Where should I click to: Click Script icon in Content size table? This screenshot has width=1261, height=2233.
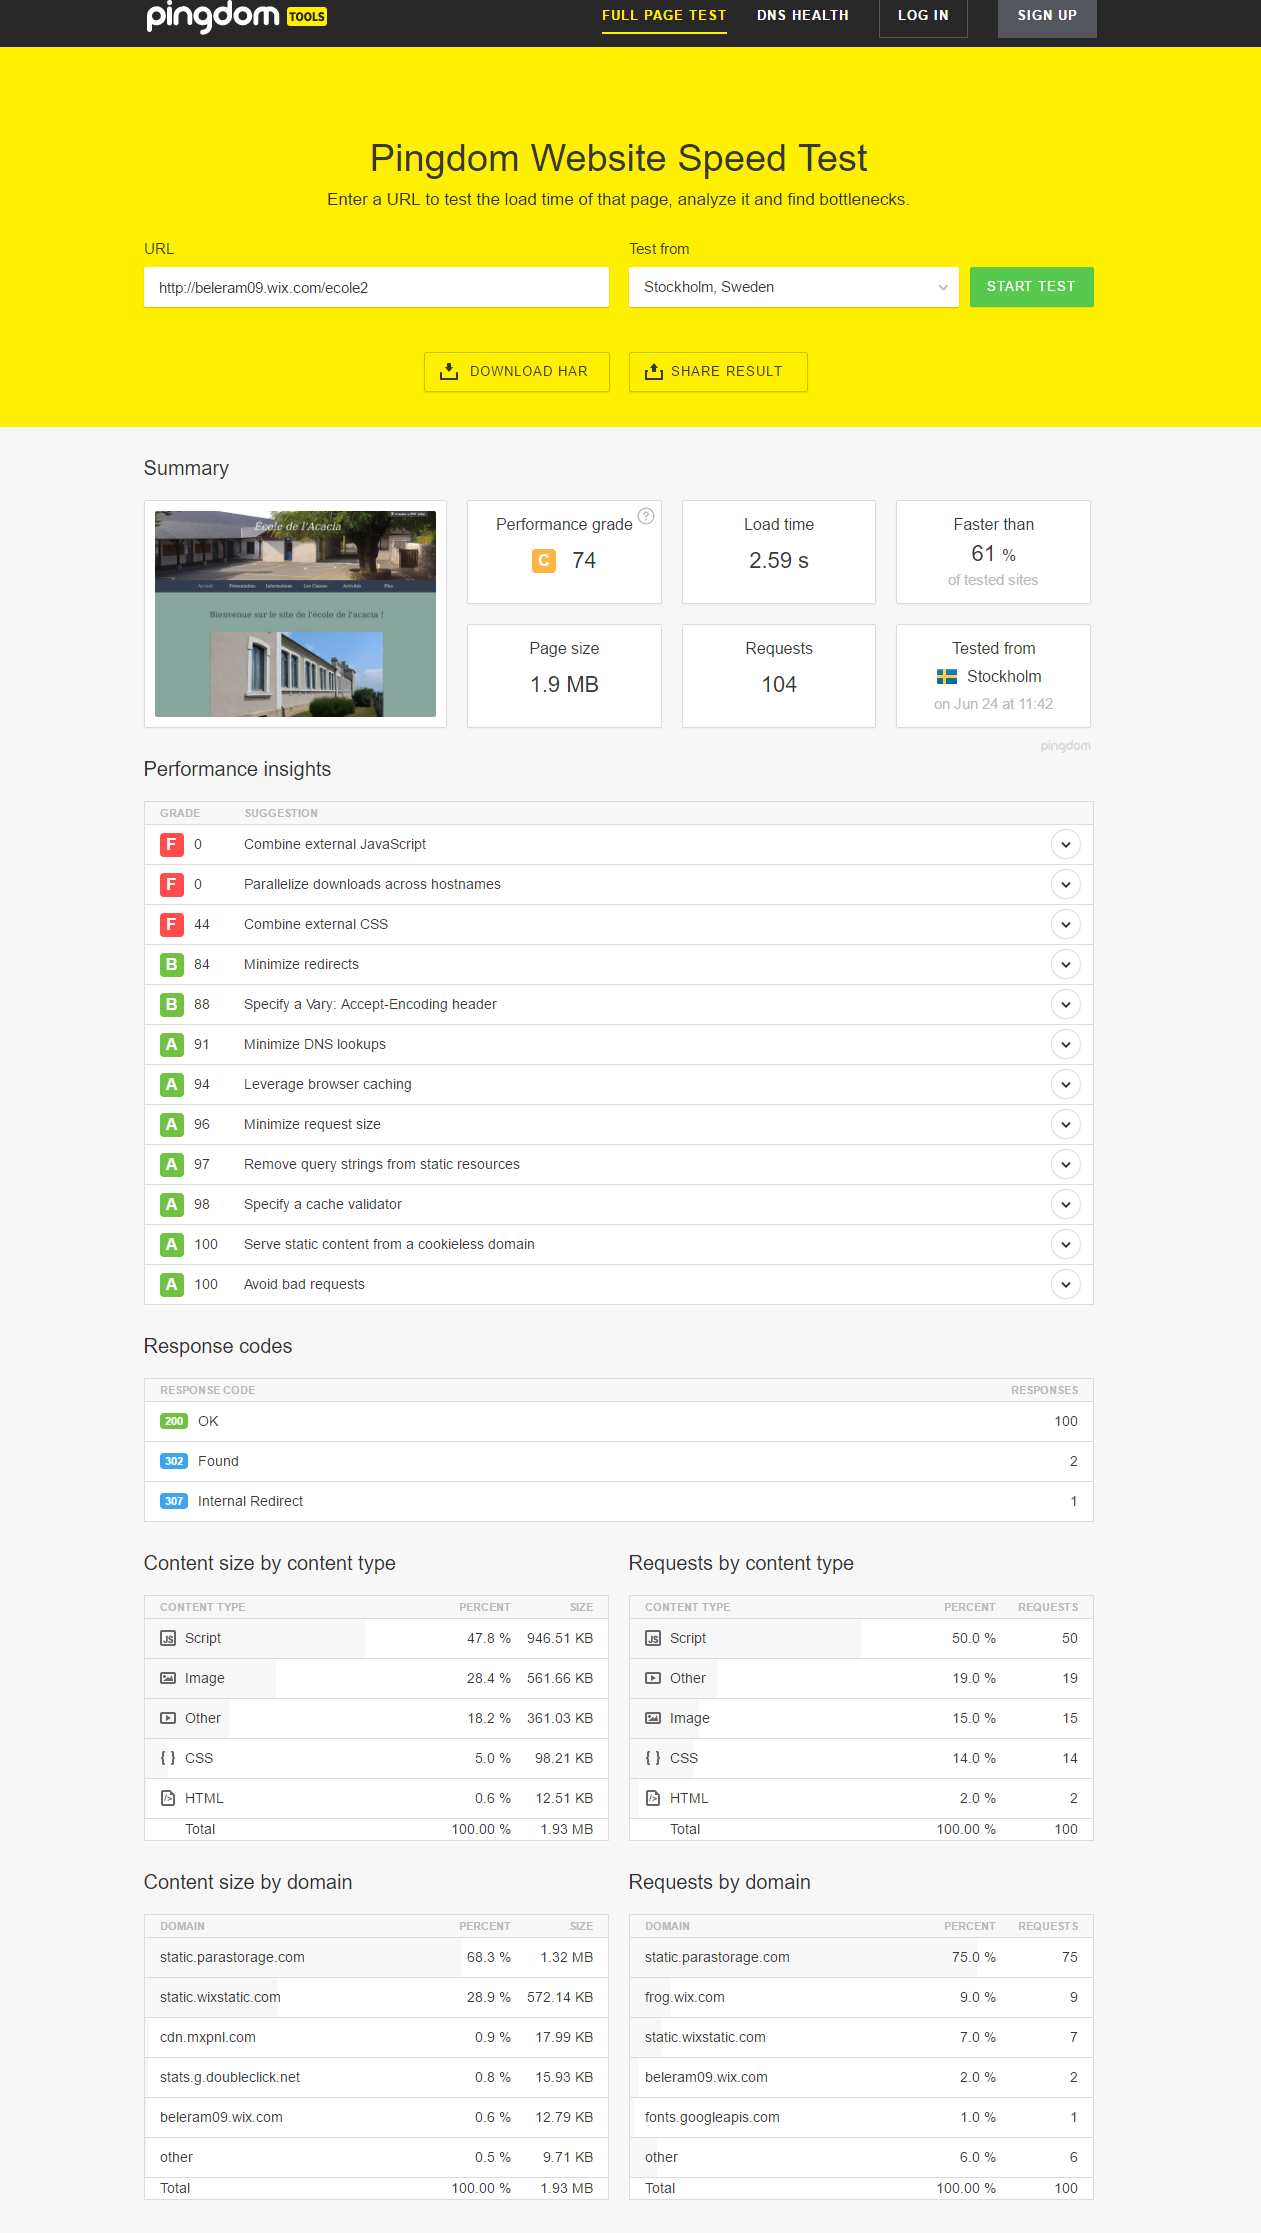coord(168,1638)
